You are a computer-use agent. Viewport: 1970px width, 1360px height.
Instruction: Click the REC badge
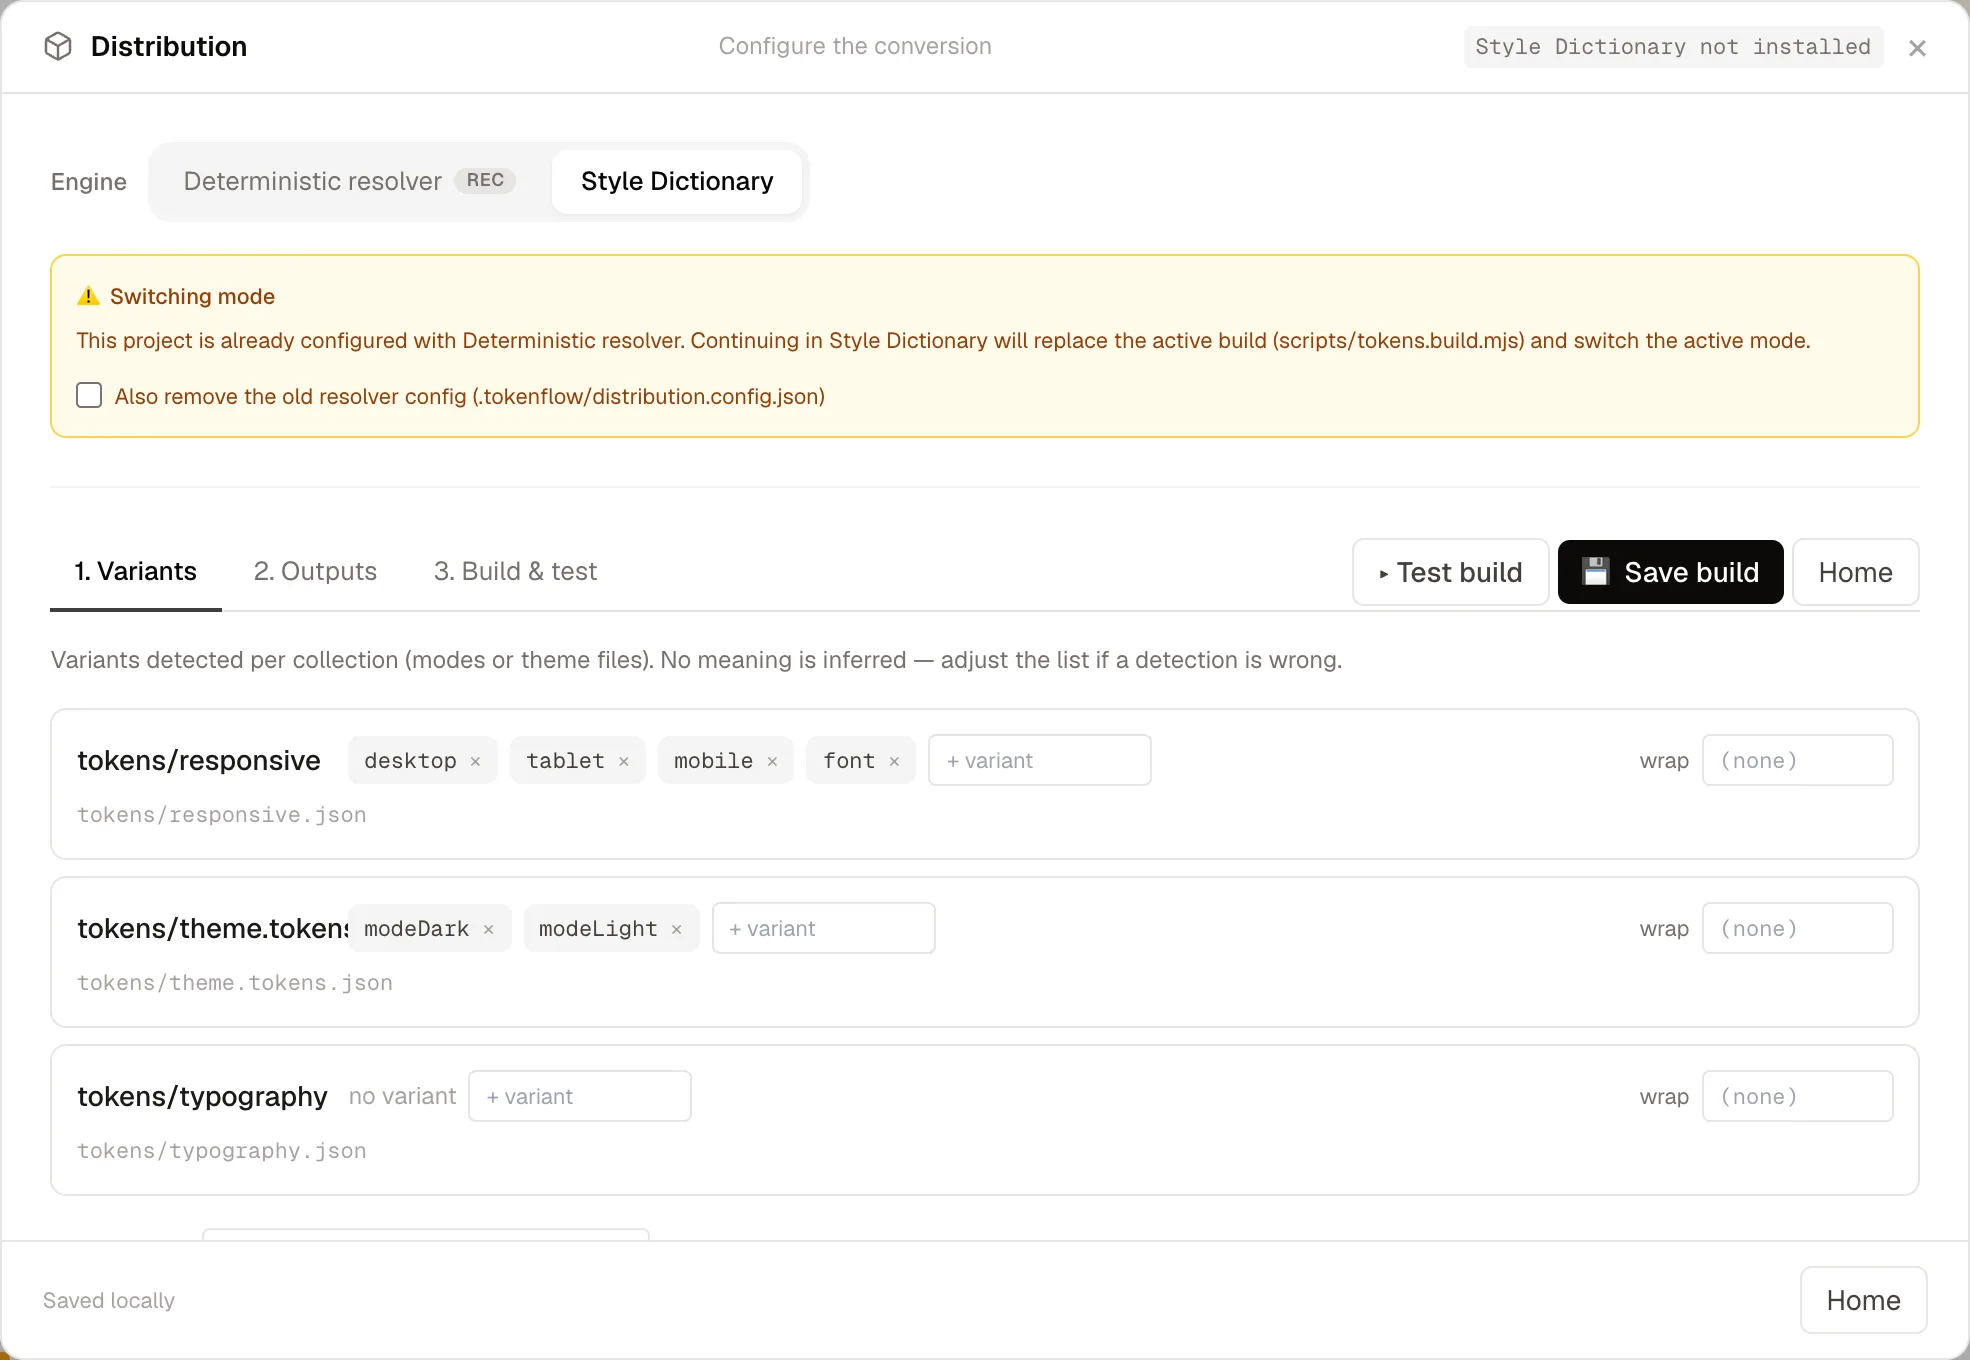485,180
